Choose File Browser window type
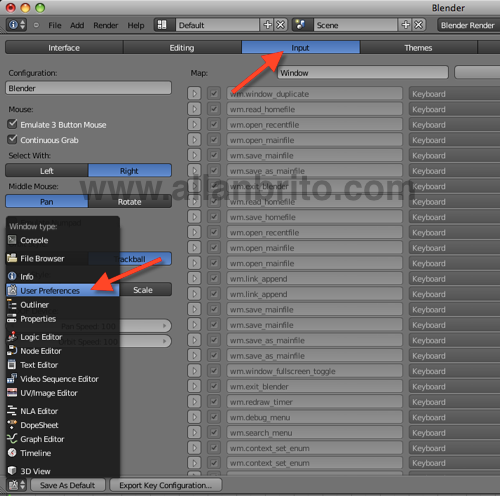The width and height of the screenshot is (500, 496). click(x=62, y=258)
